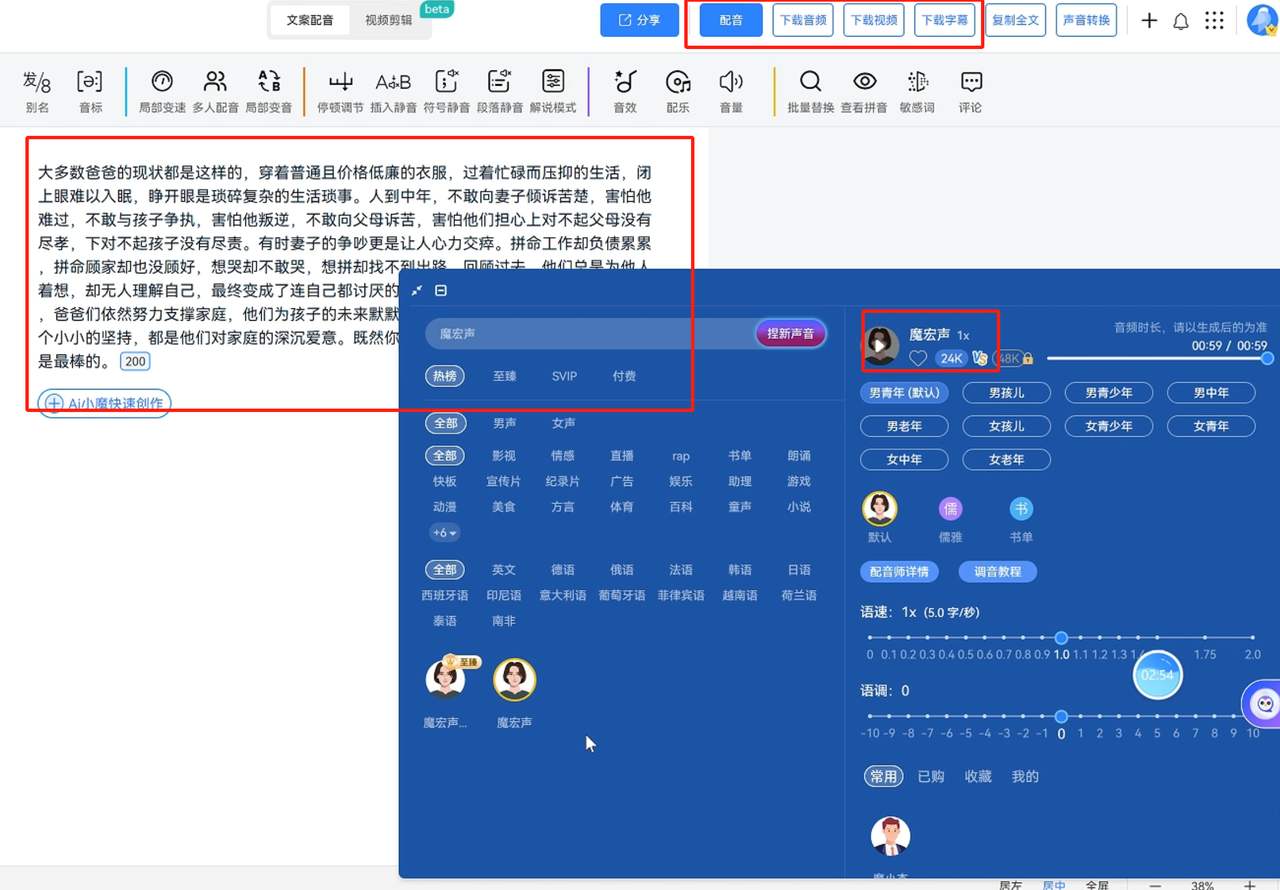The image size is (1280, 890).
Task: Choose the 男青少年 age style
Action: pyautogui.click(x=1109, y=393)
